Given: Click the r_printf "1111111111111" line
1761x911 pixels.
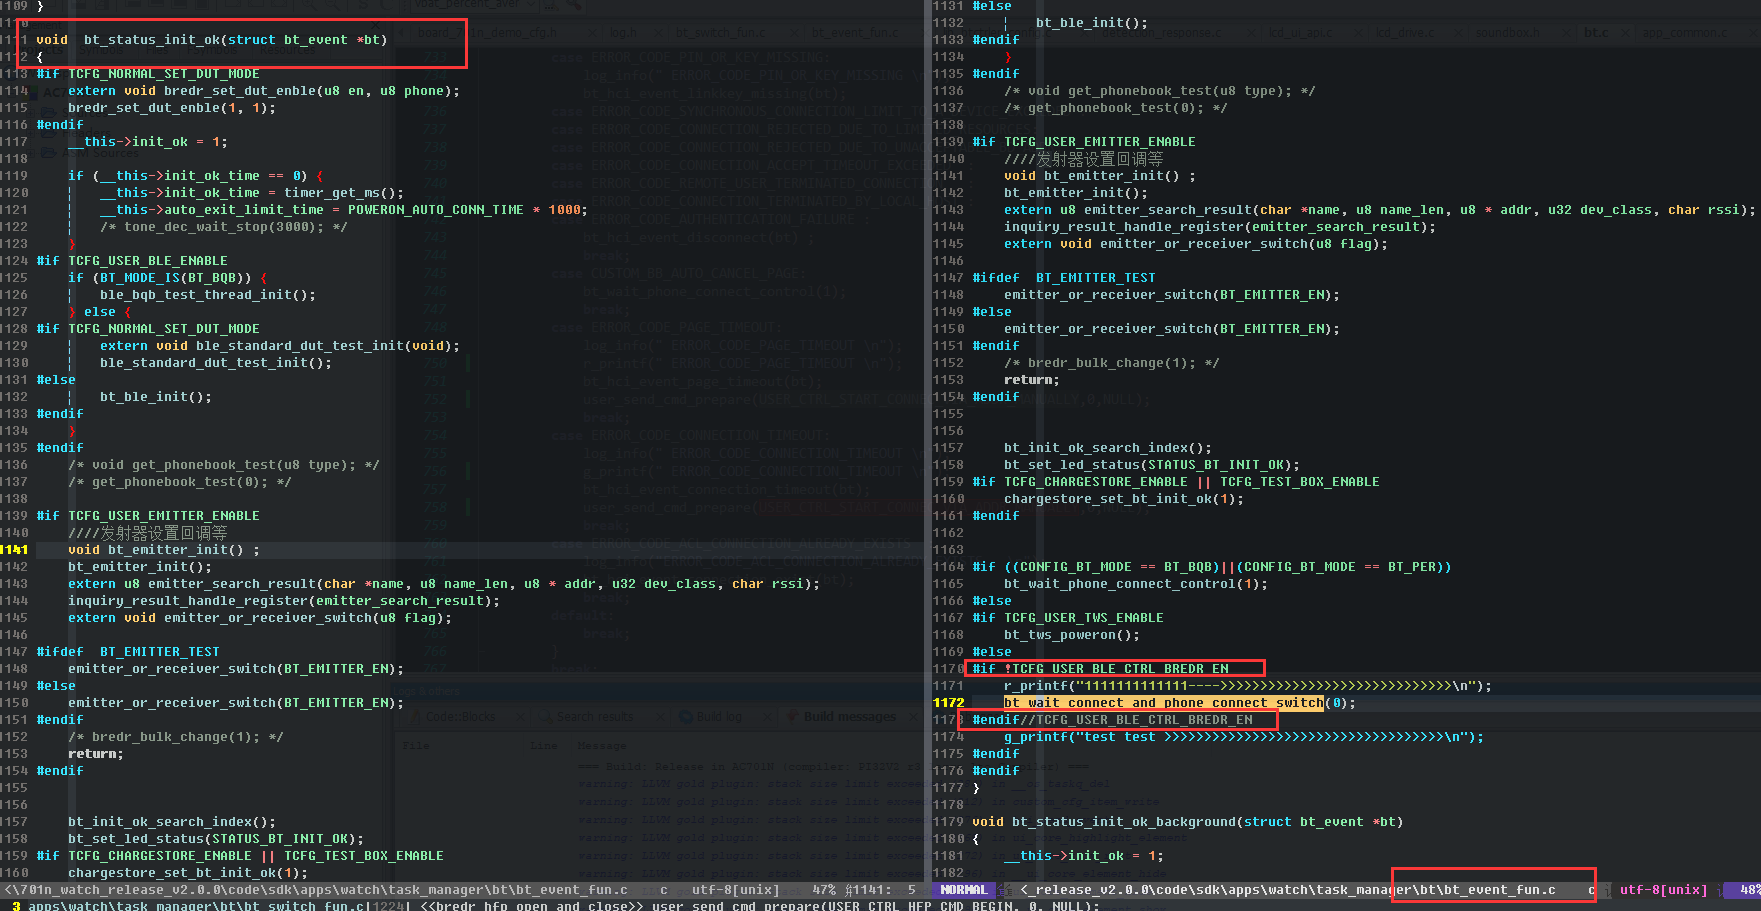Looking at the screenshot, I should pos(1248,685).
